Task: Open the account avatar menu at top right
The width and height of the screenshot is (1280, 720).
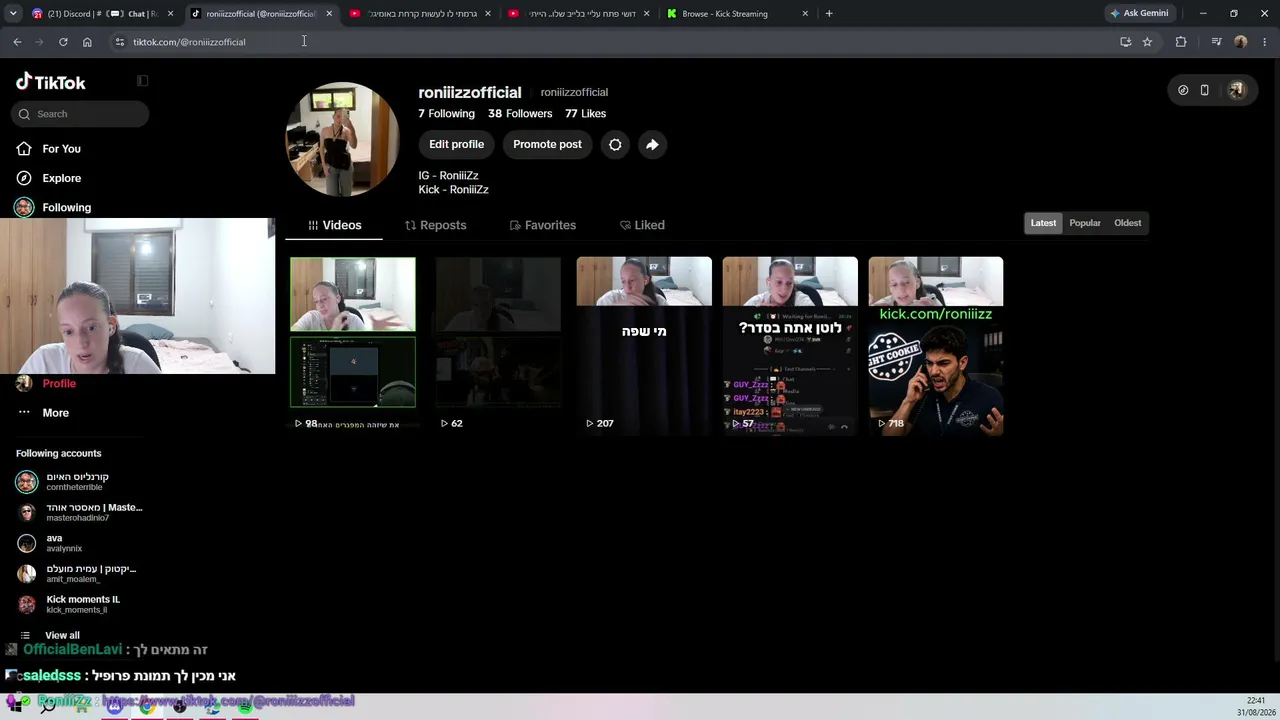Action: (x=1237, y=90)
